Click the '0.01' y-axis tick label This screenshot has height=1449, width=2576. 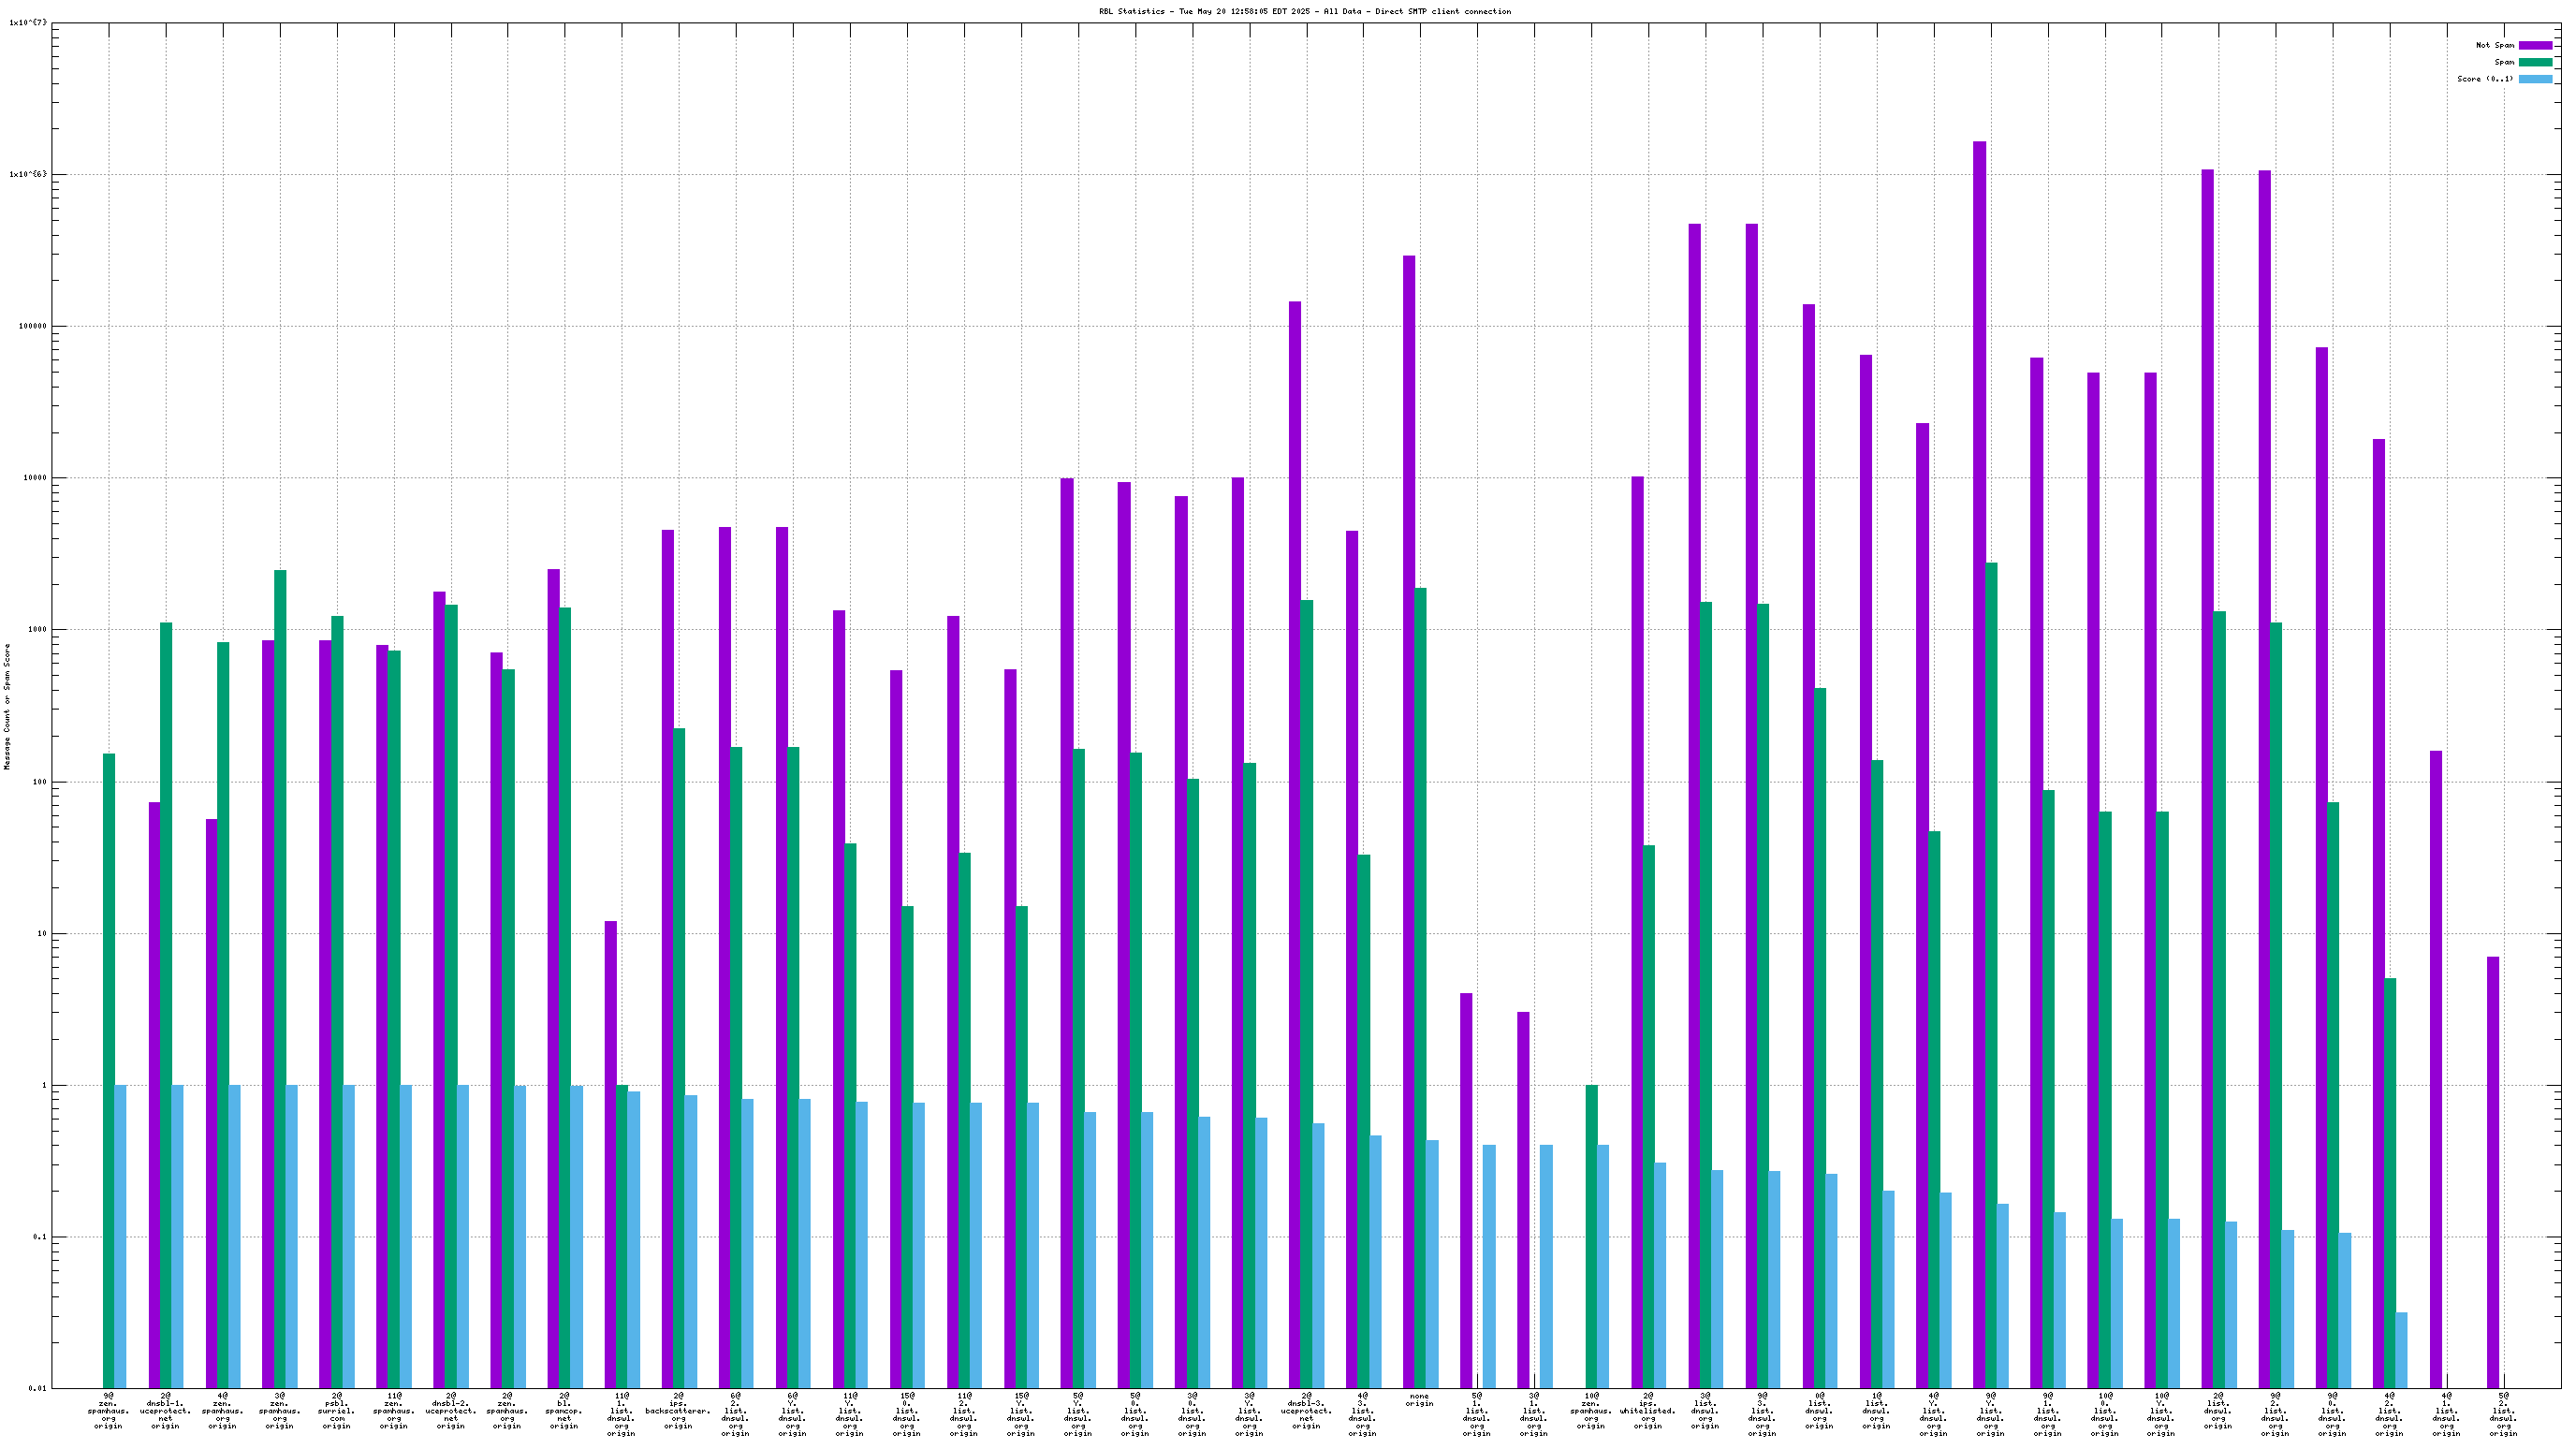tap(37, 1389)
